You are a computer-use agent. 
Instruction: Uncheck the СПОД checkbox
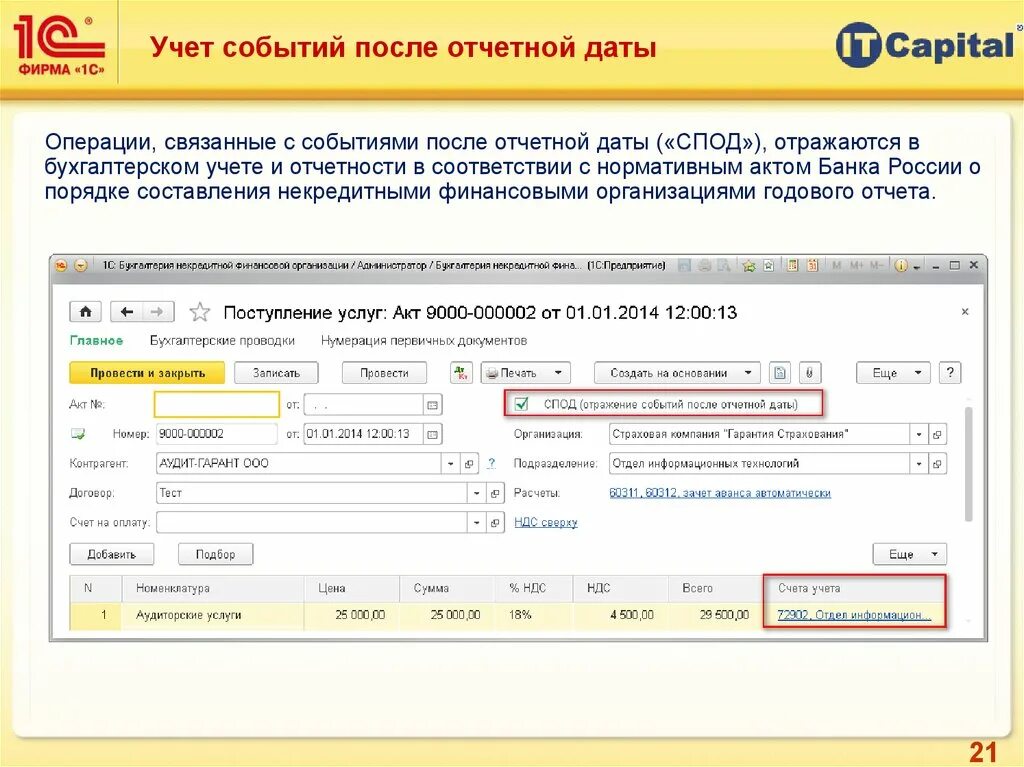(521, 404)
